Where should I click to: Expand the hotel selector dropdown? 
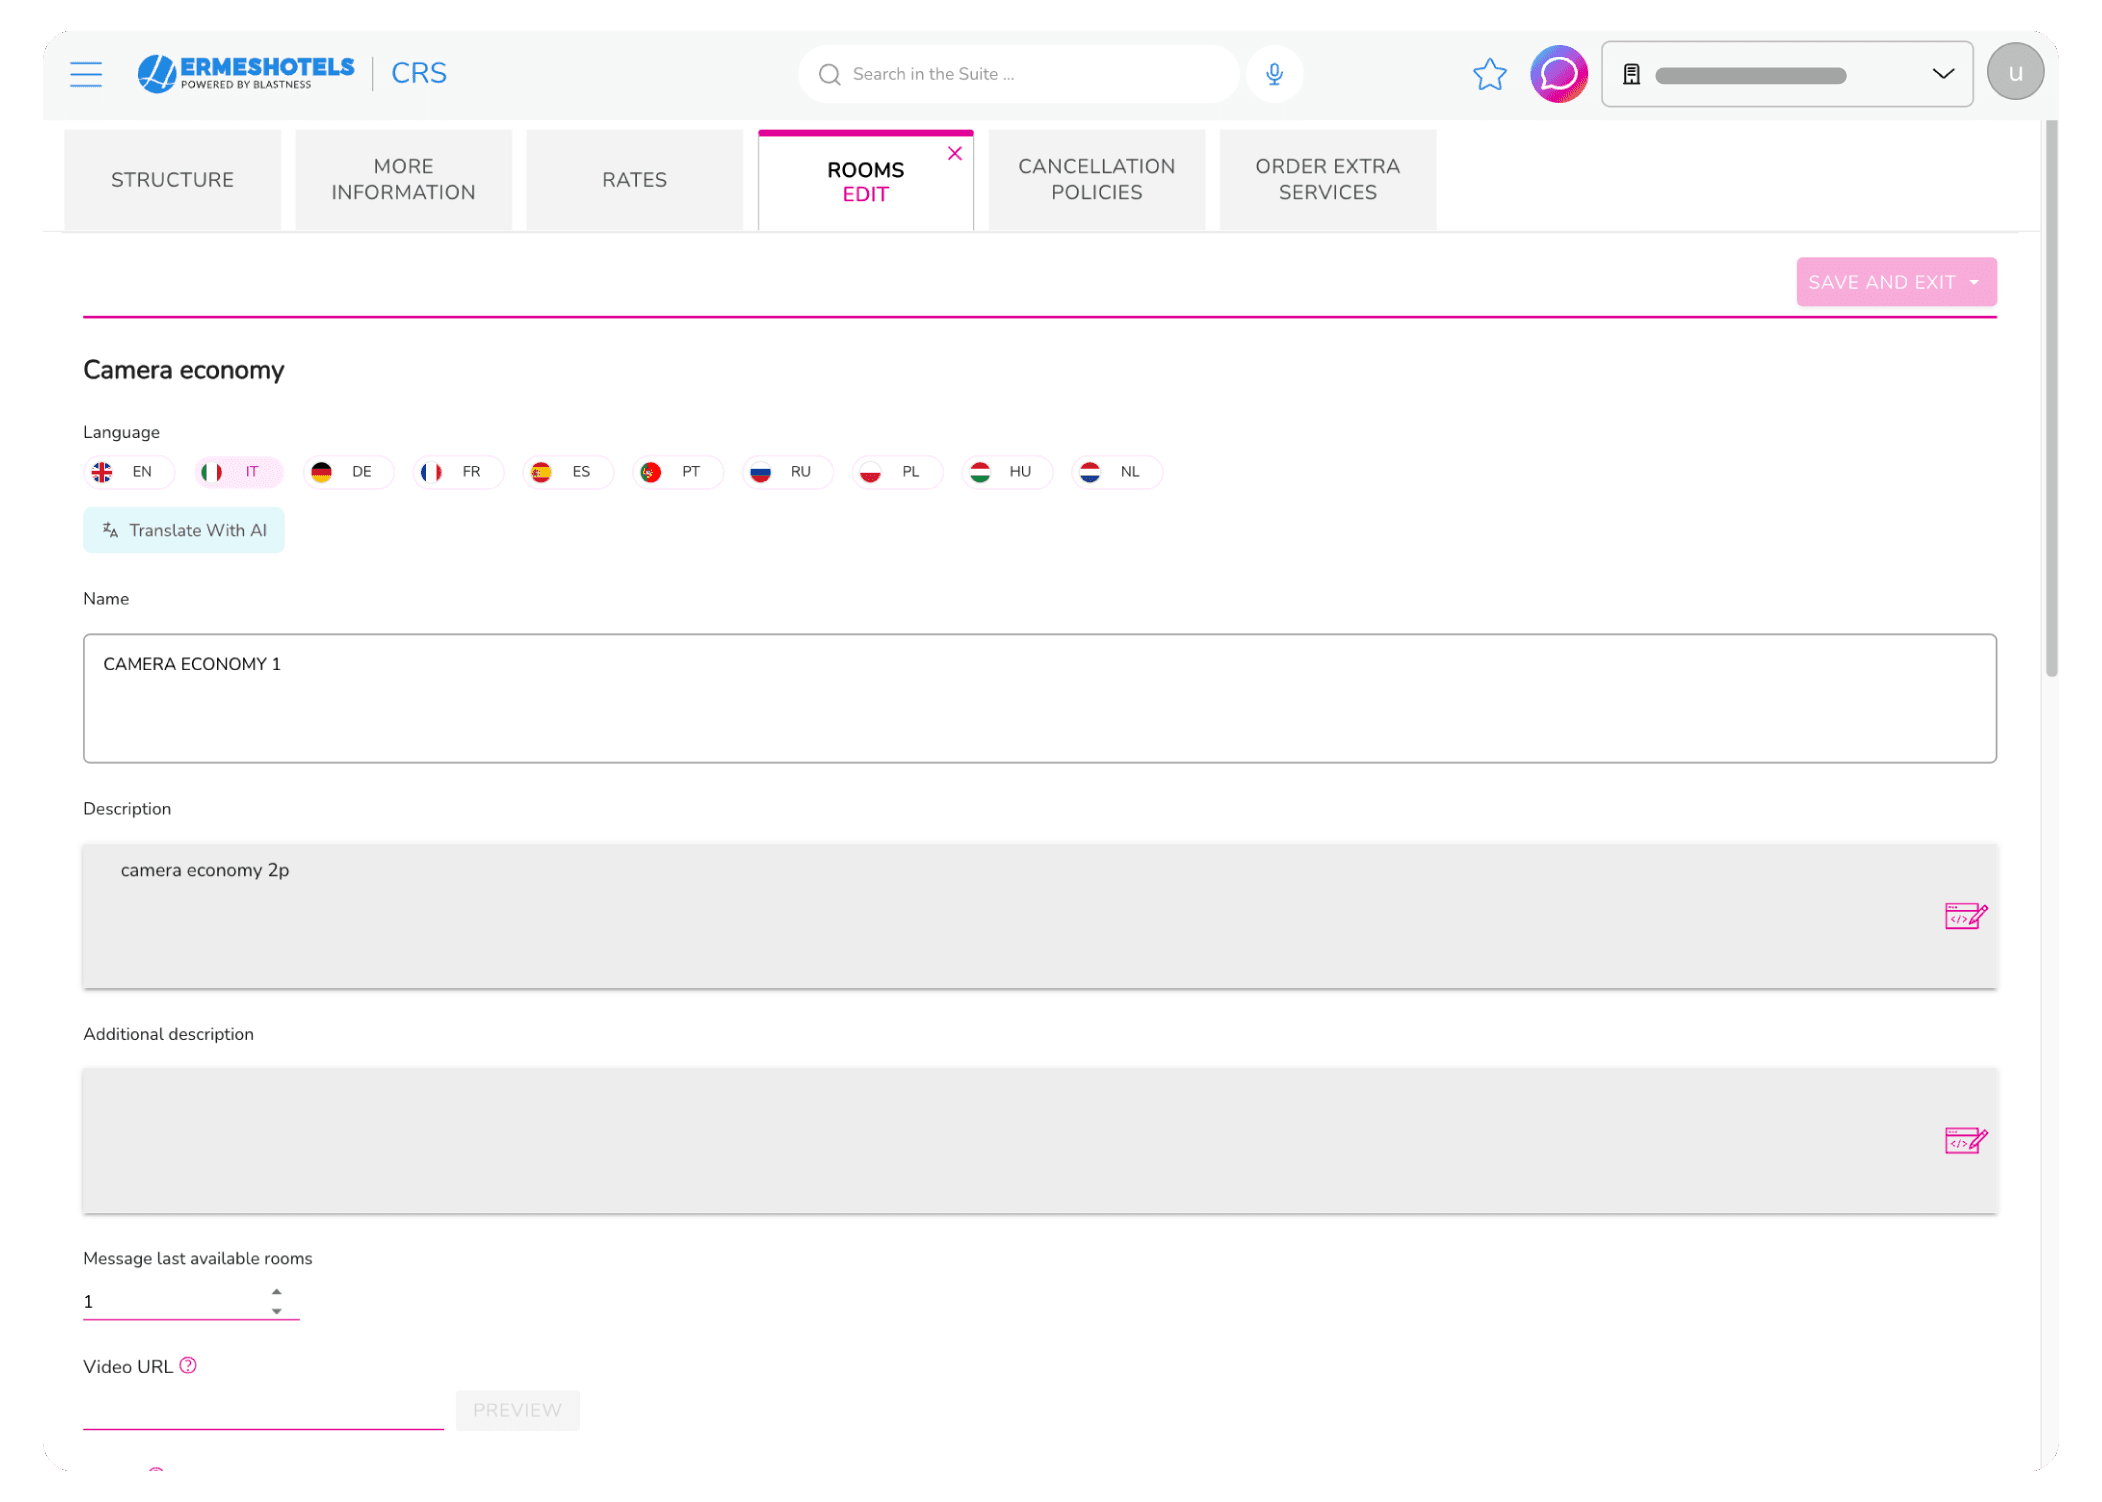point(1942,74)
